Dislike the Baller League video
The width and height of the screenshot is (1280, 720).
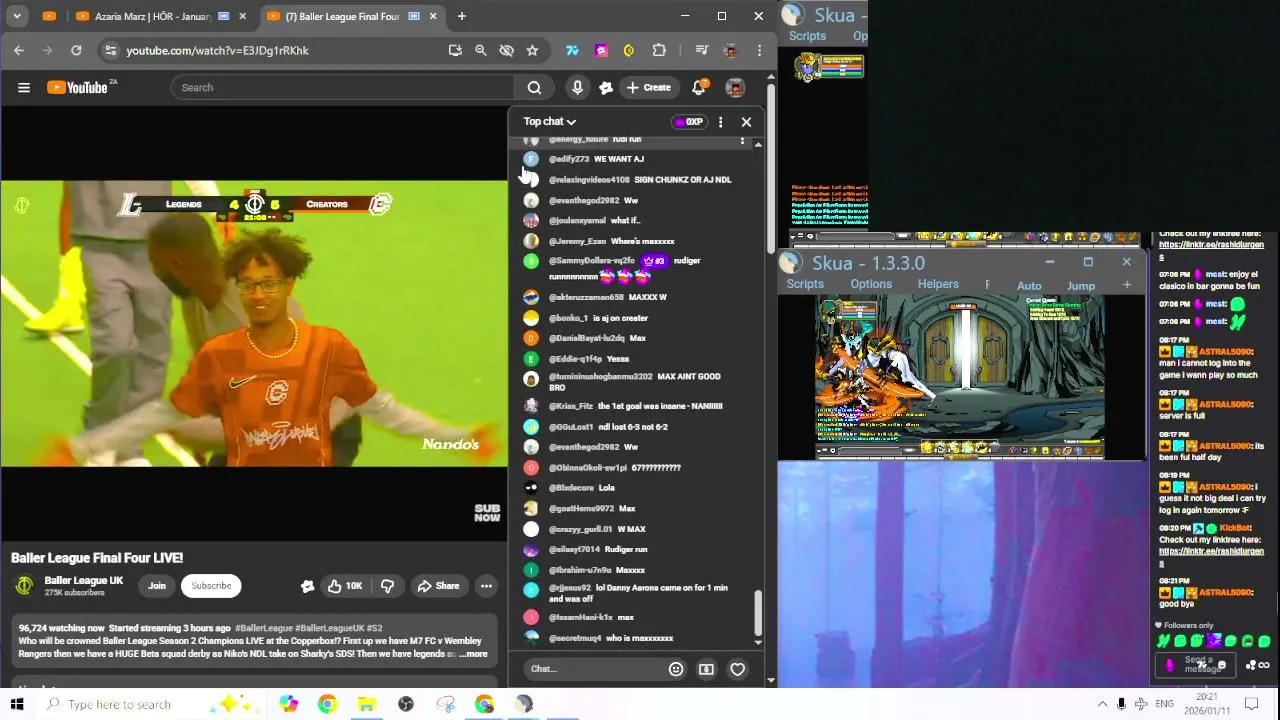tap(387, 586)
